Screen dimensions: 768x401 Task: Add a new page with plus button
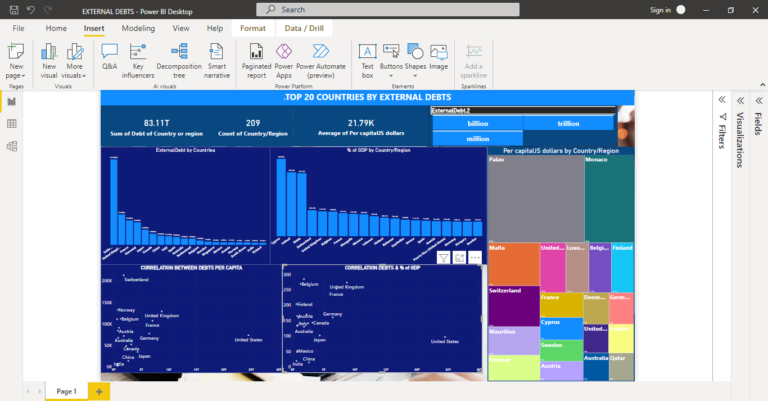coord(99,391)
